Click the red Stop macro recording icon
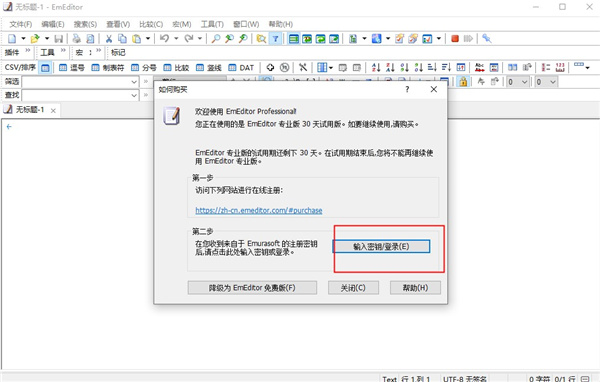Viewport: 600px width, 382px height. point(455,38)
